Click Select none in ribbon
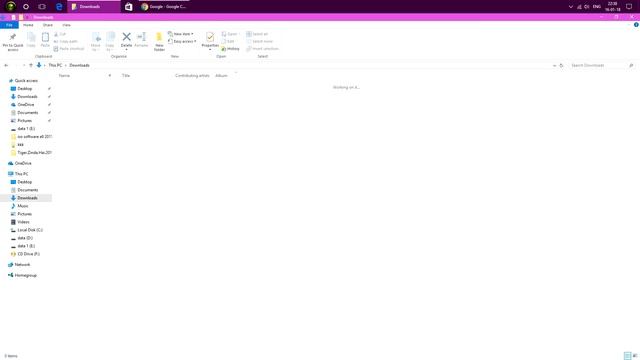The width and height of the screenshot is (640, 360). pos(260,41)
